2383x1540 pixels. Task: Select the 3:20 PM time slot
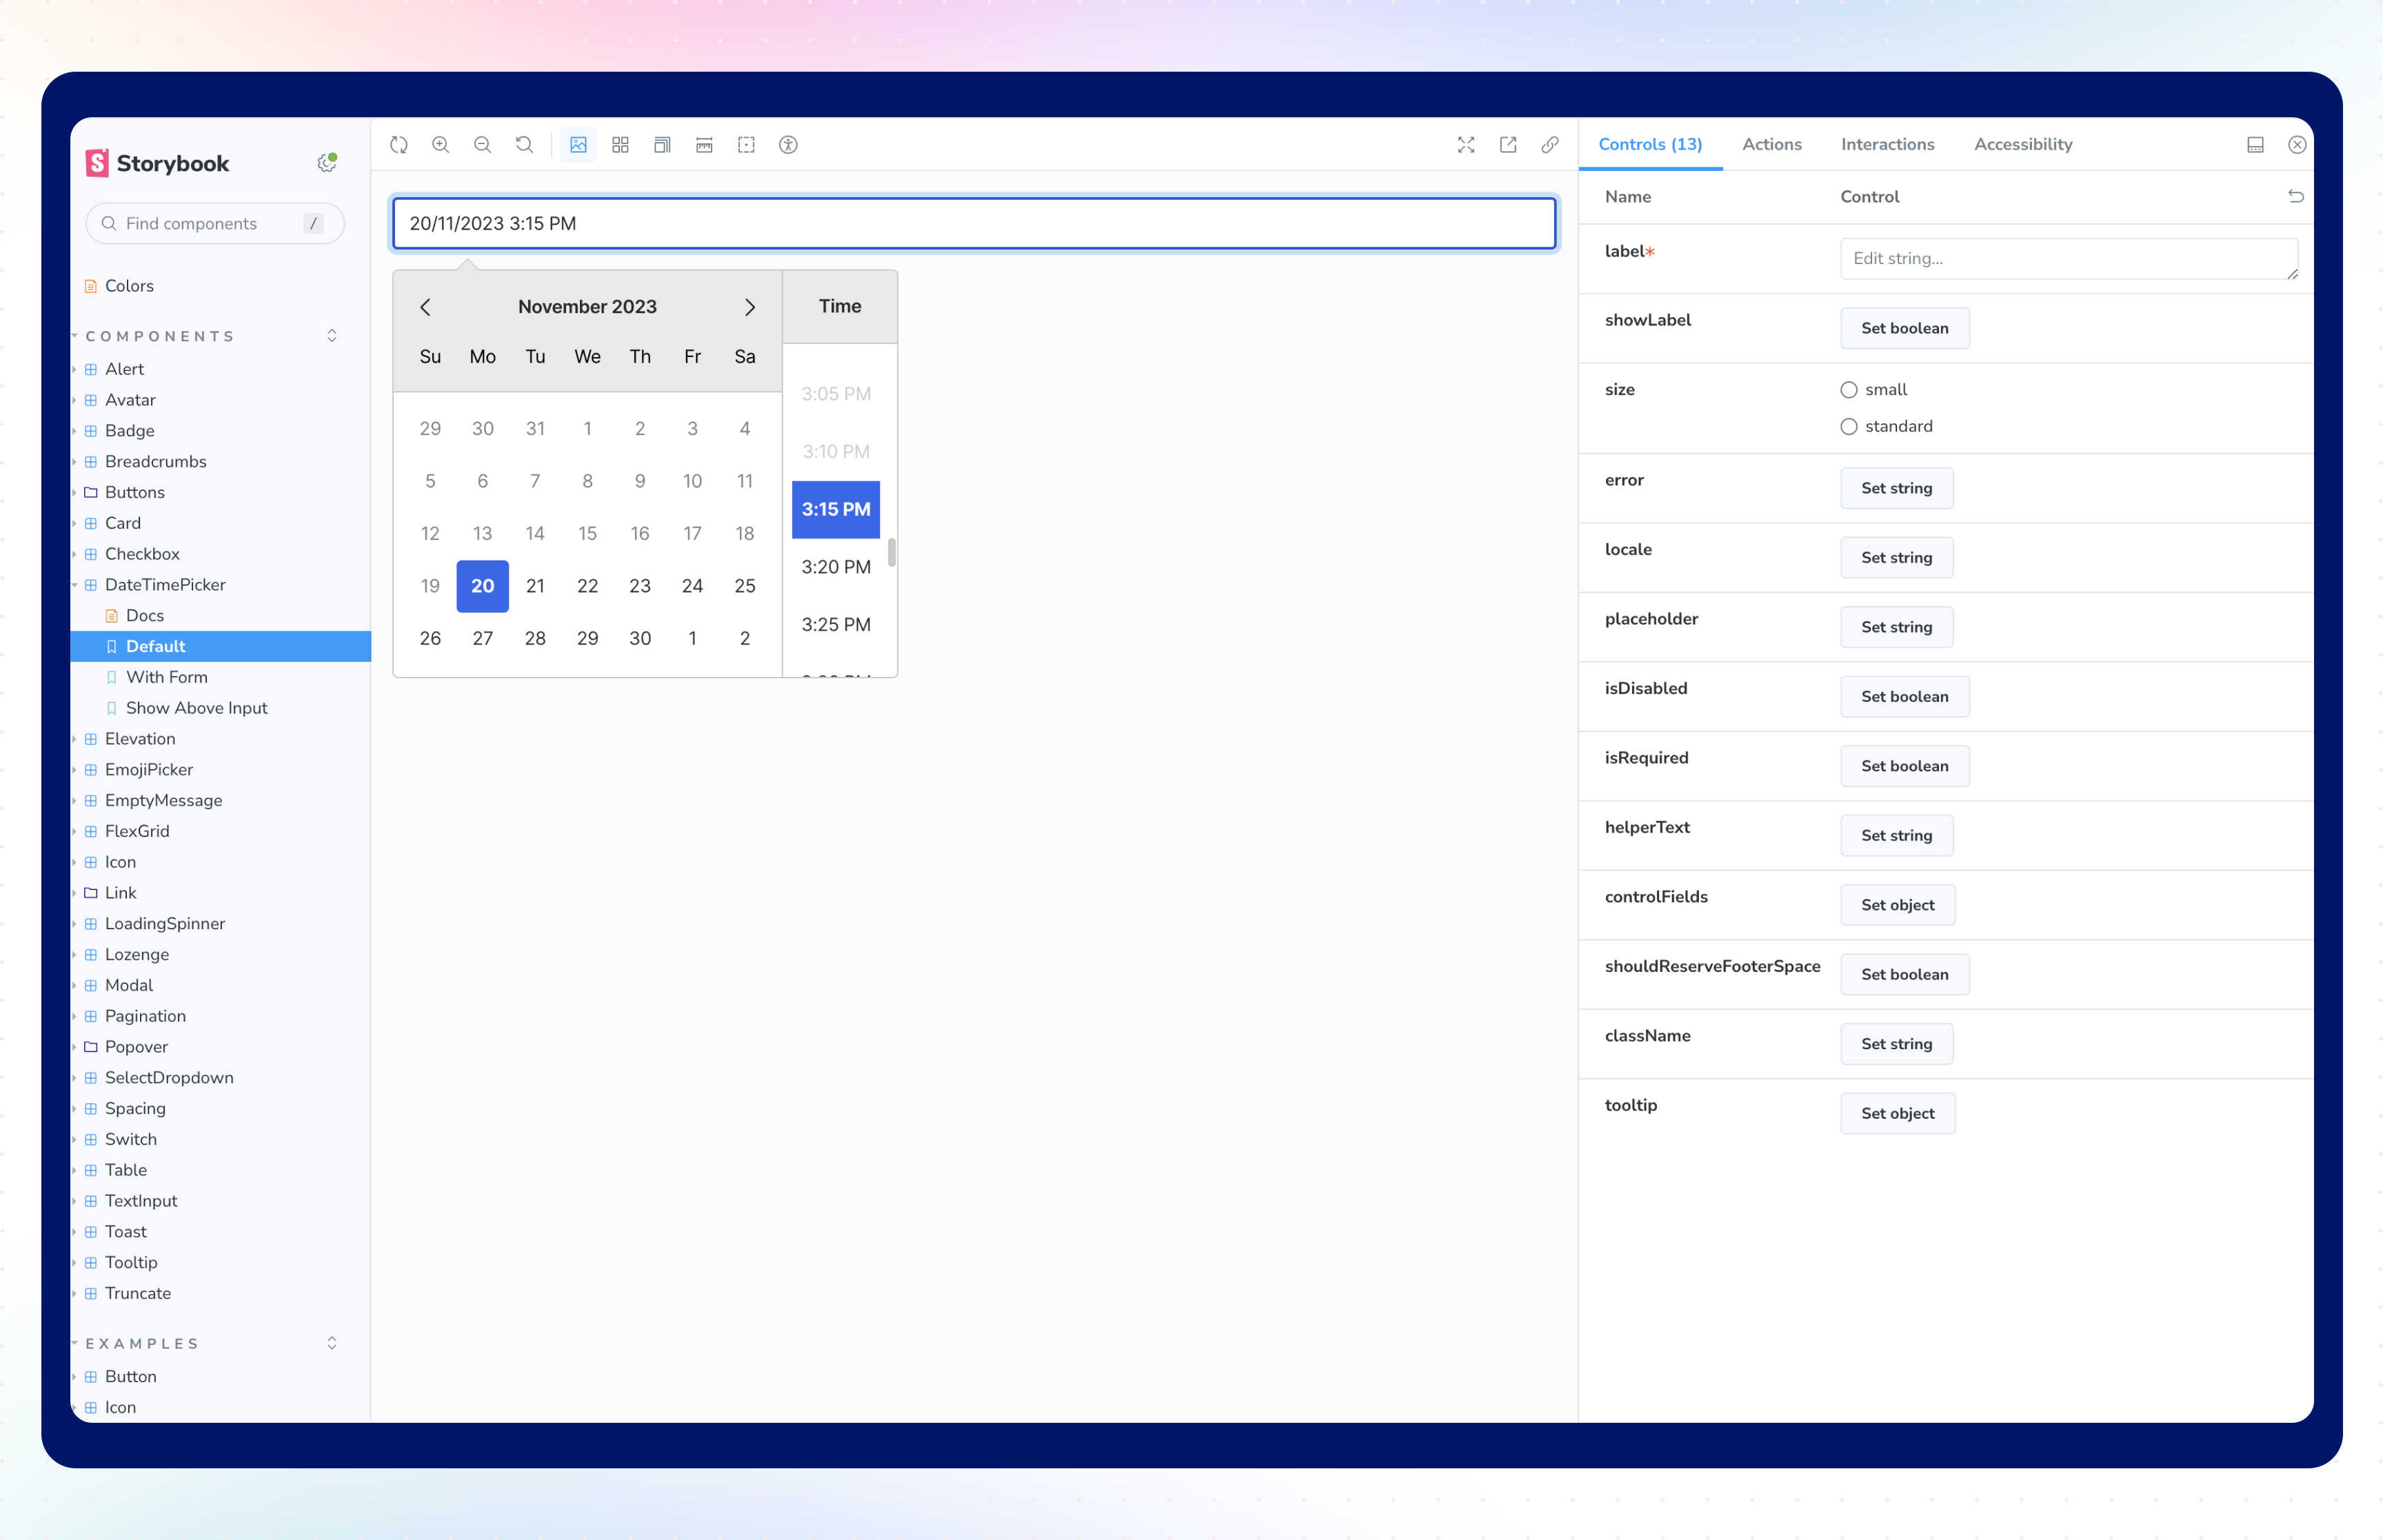point(836,567)
